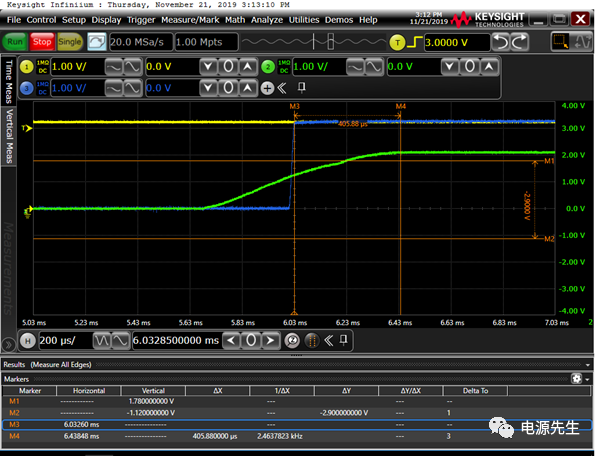Click the redo arrow icon
The image size is (600, 456).
[521, 42]
